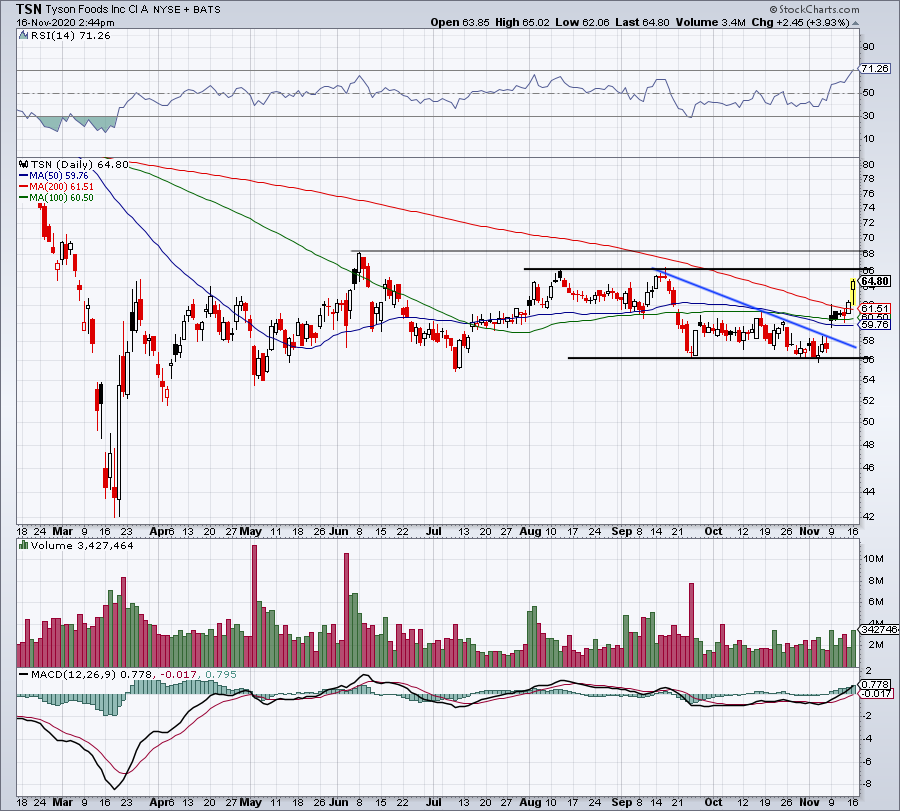900x811 pixels.
Task: Click the -0.017 MACD signal tag on right
Action: (x=876, y=693)
